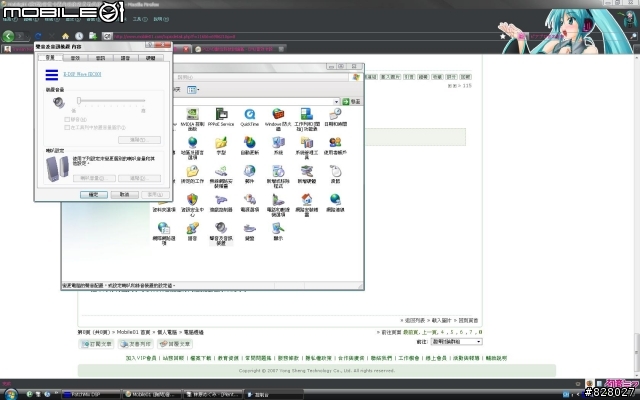
Task: Switch to the 語音 tab in sound dialog
Action: [125, 58]
